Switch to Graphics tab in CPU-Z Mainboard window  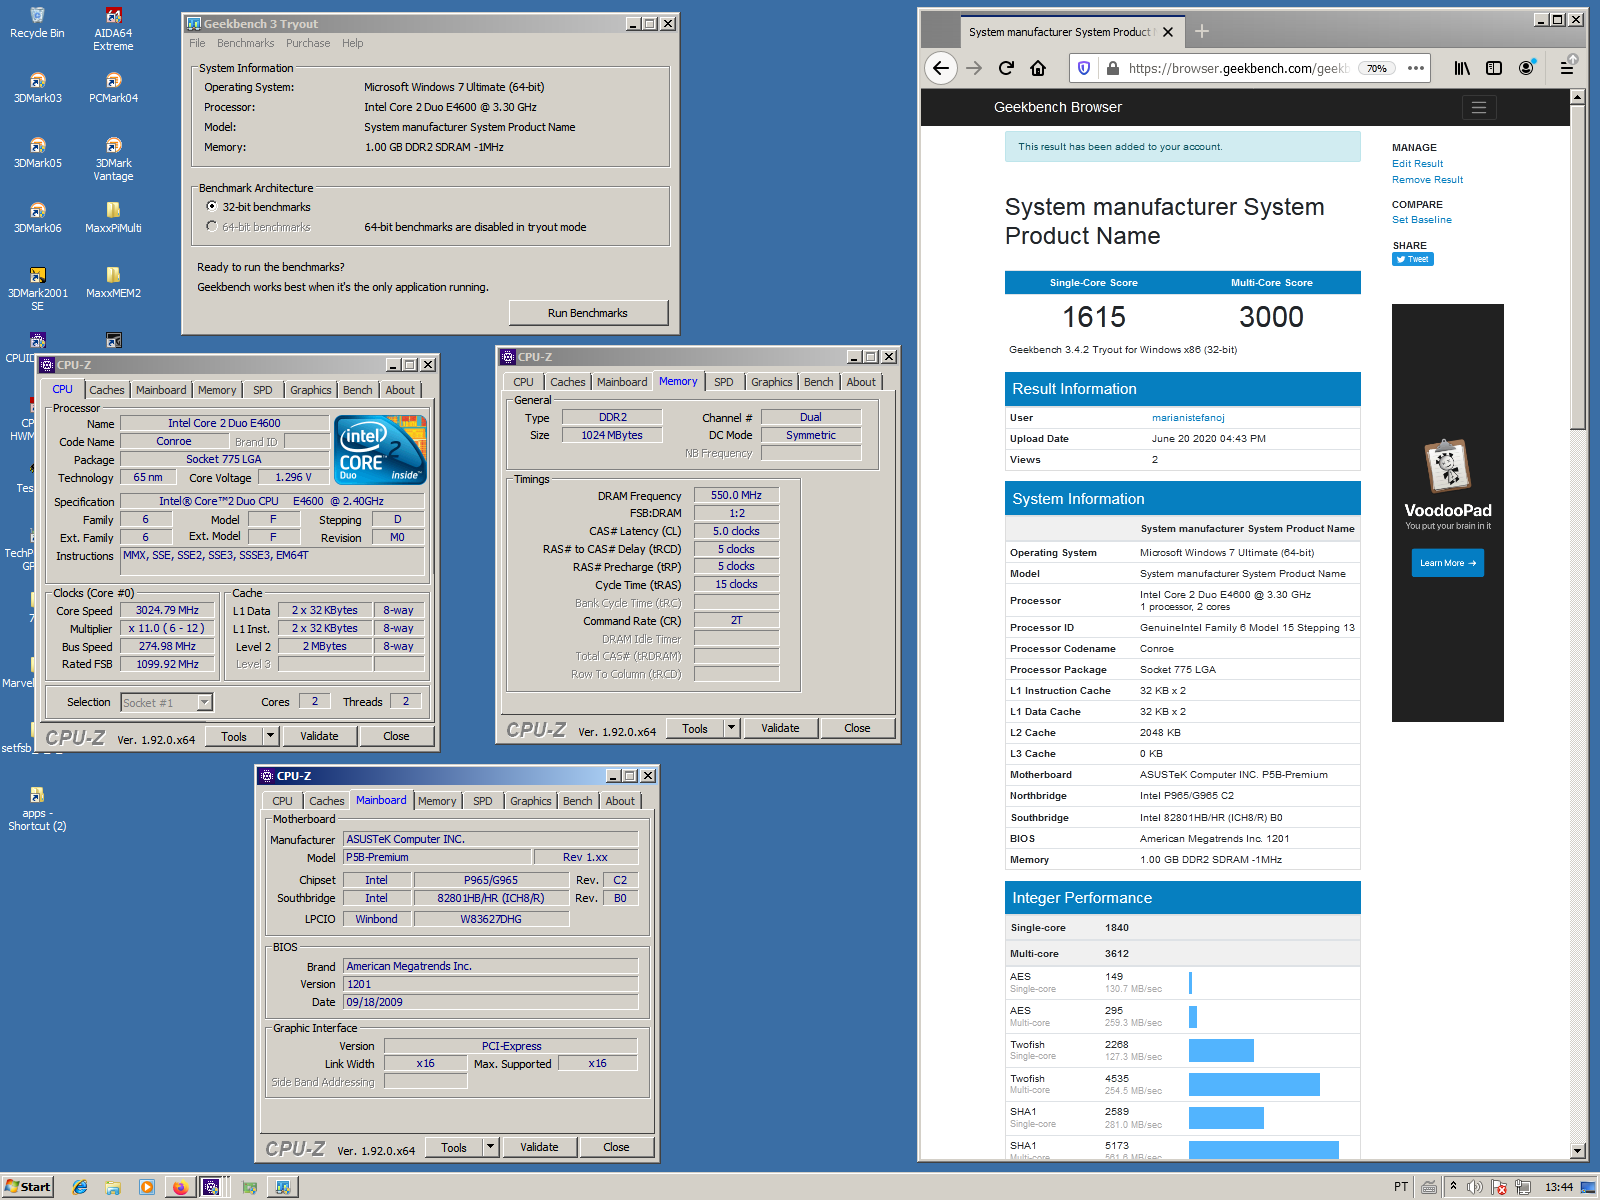click(530, 801)
